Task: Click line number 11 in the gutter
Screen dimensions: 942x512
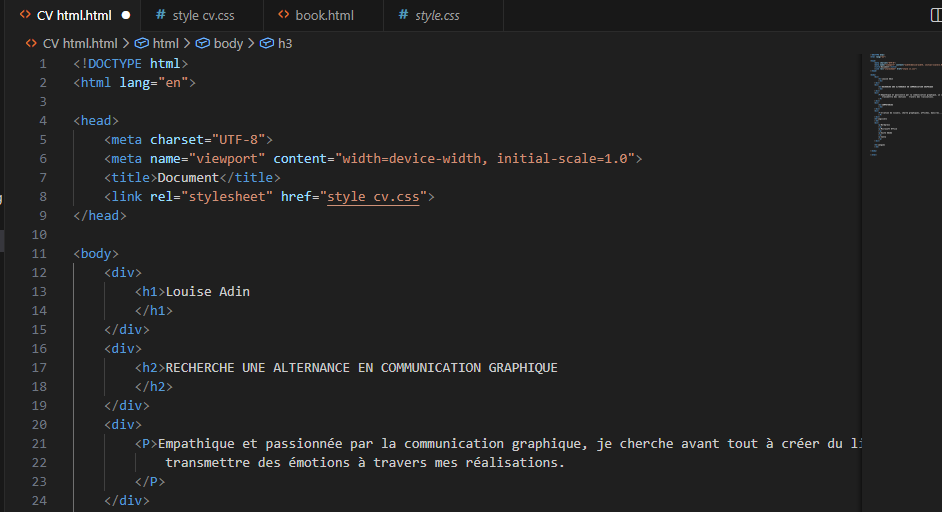Action: coord(40,254)
